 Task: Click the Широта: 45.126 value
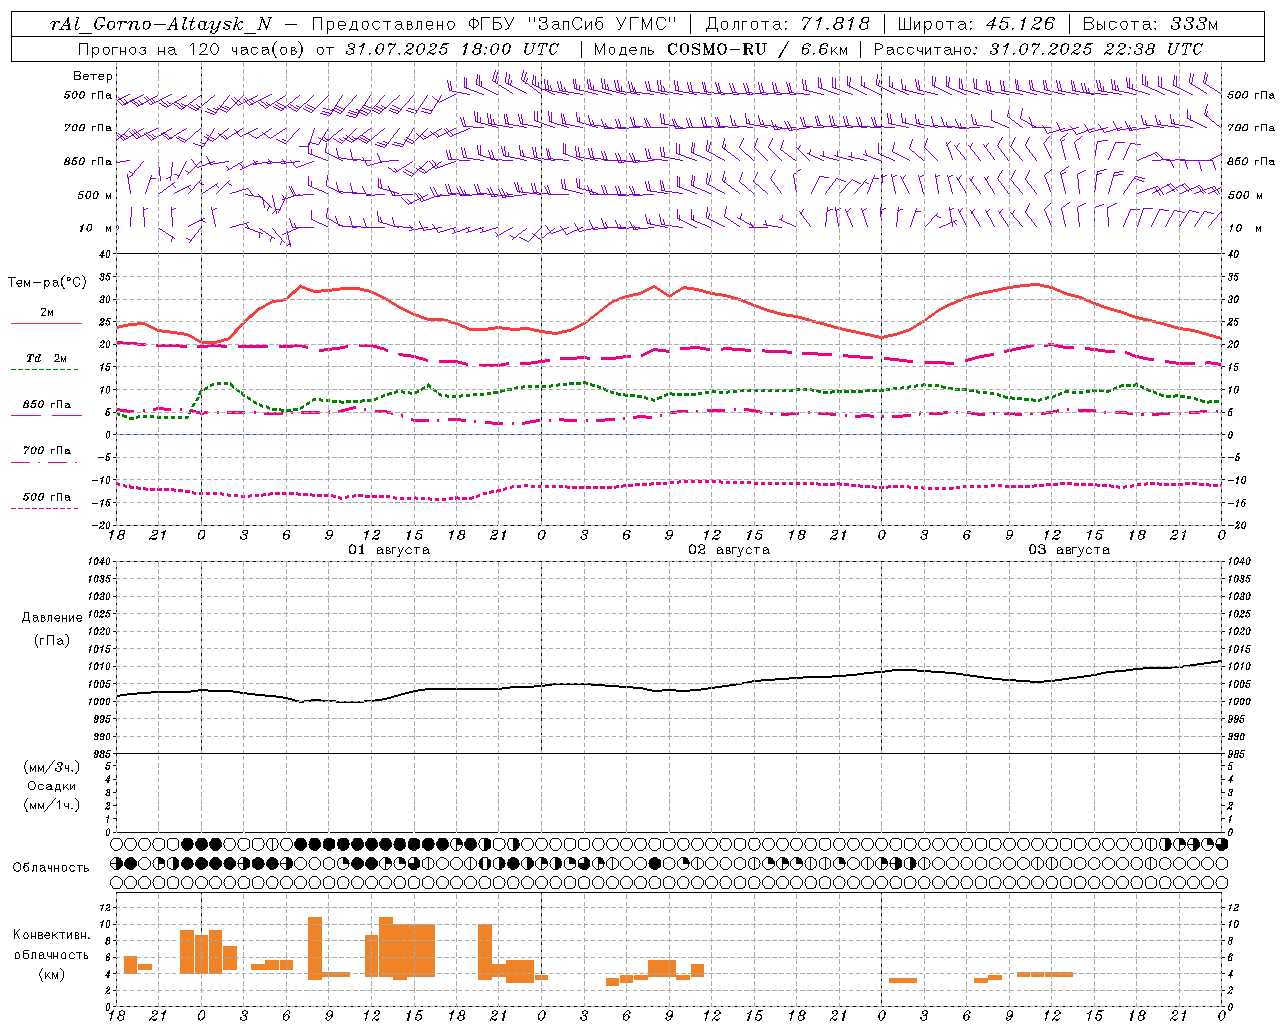[x=975, y=24]
